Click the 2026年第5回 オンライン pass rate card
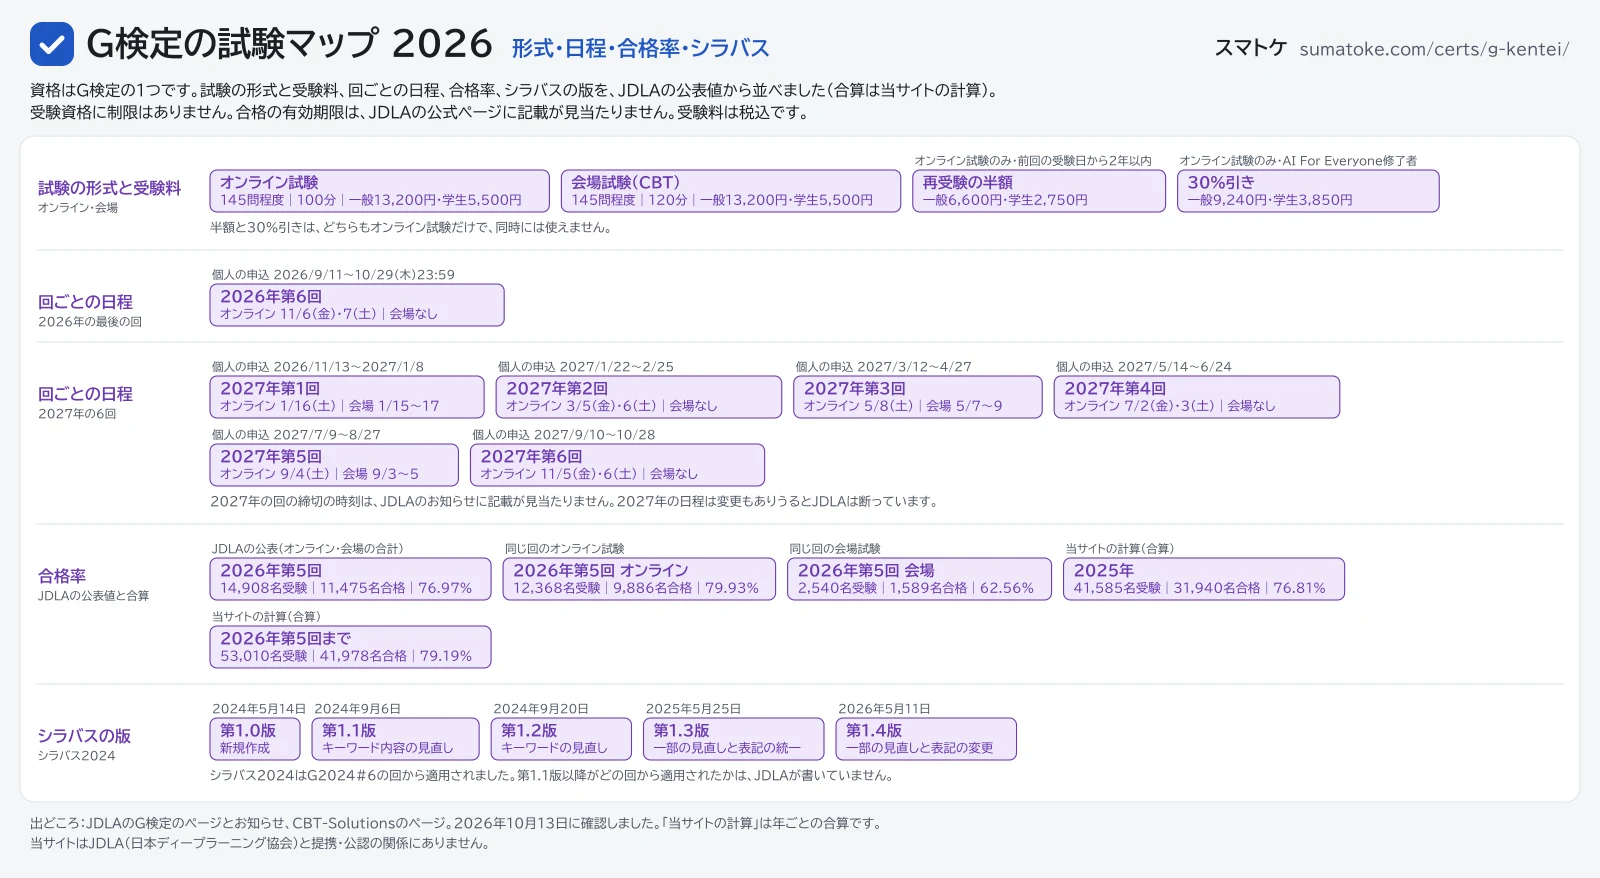This screenshot has height=878, width=1600. (x=640, y=579)
